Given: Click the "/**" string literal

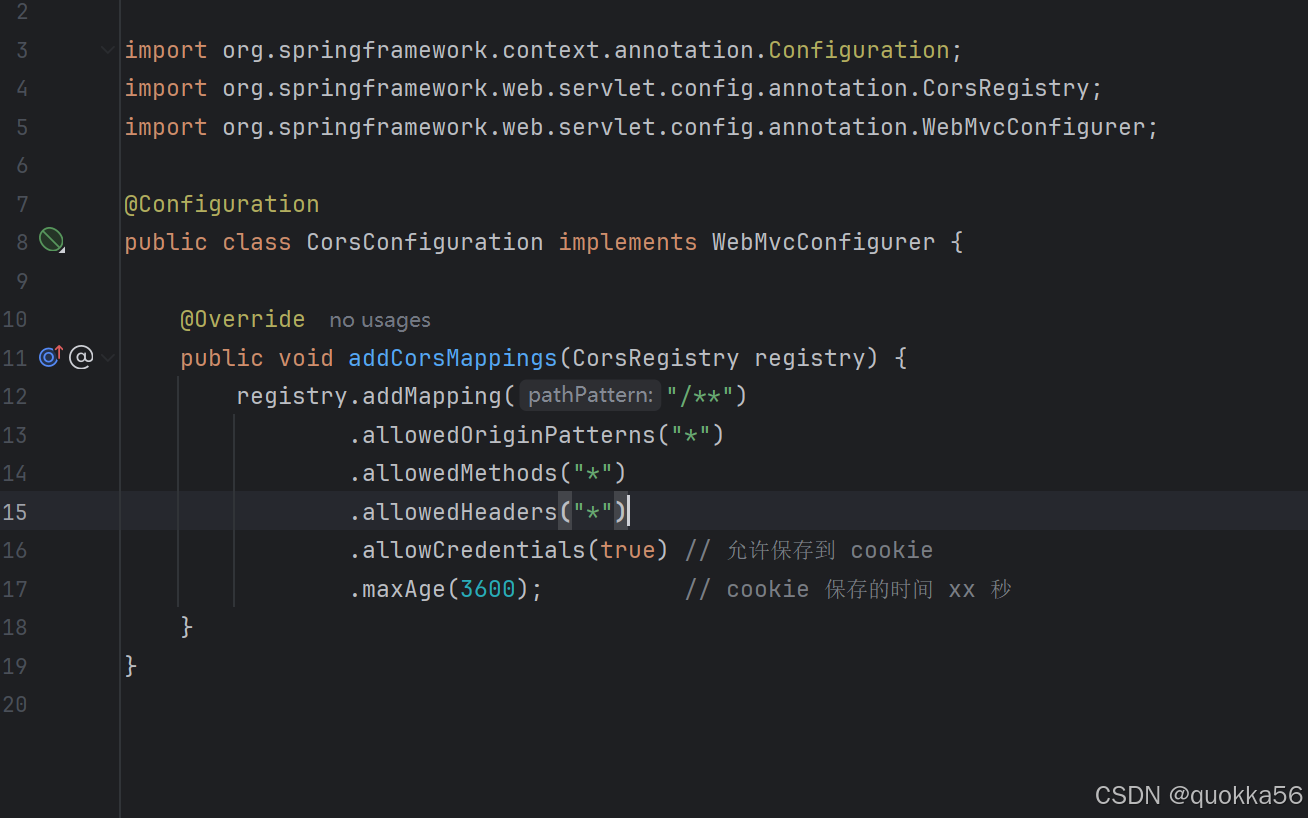Looking at the screenshot, I should click(x=700, y=396).
